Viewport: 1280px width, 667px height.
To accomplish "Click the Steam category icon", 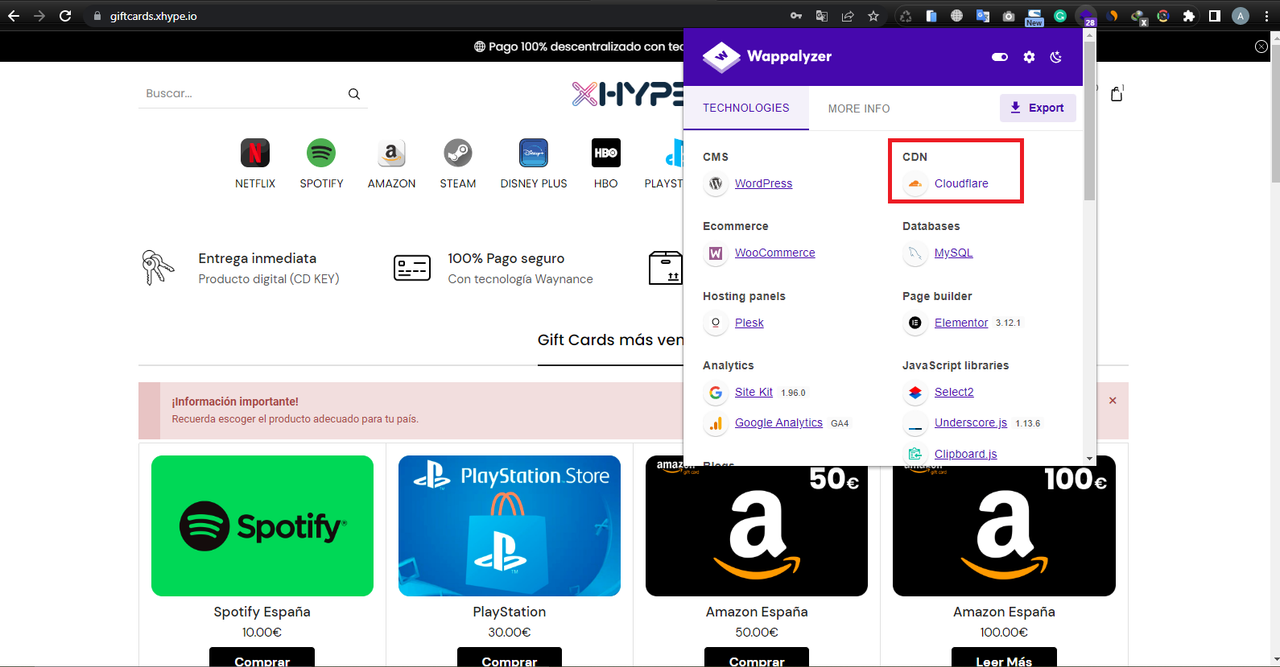I will pyautogui.click(x=458, y=153).
